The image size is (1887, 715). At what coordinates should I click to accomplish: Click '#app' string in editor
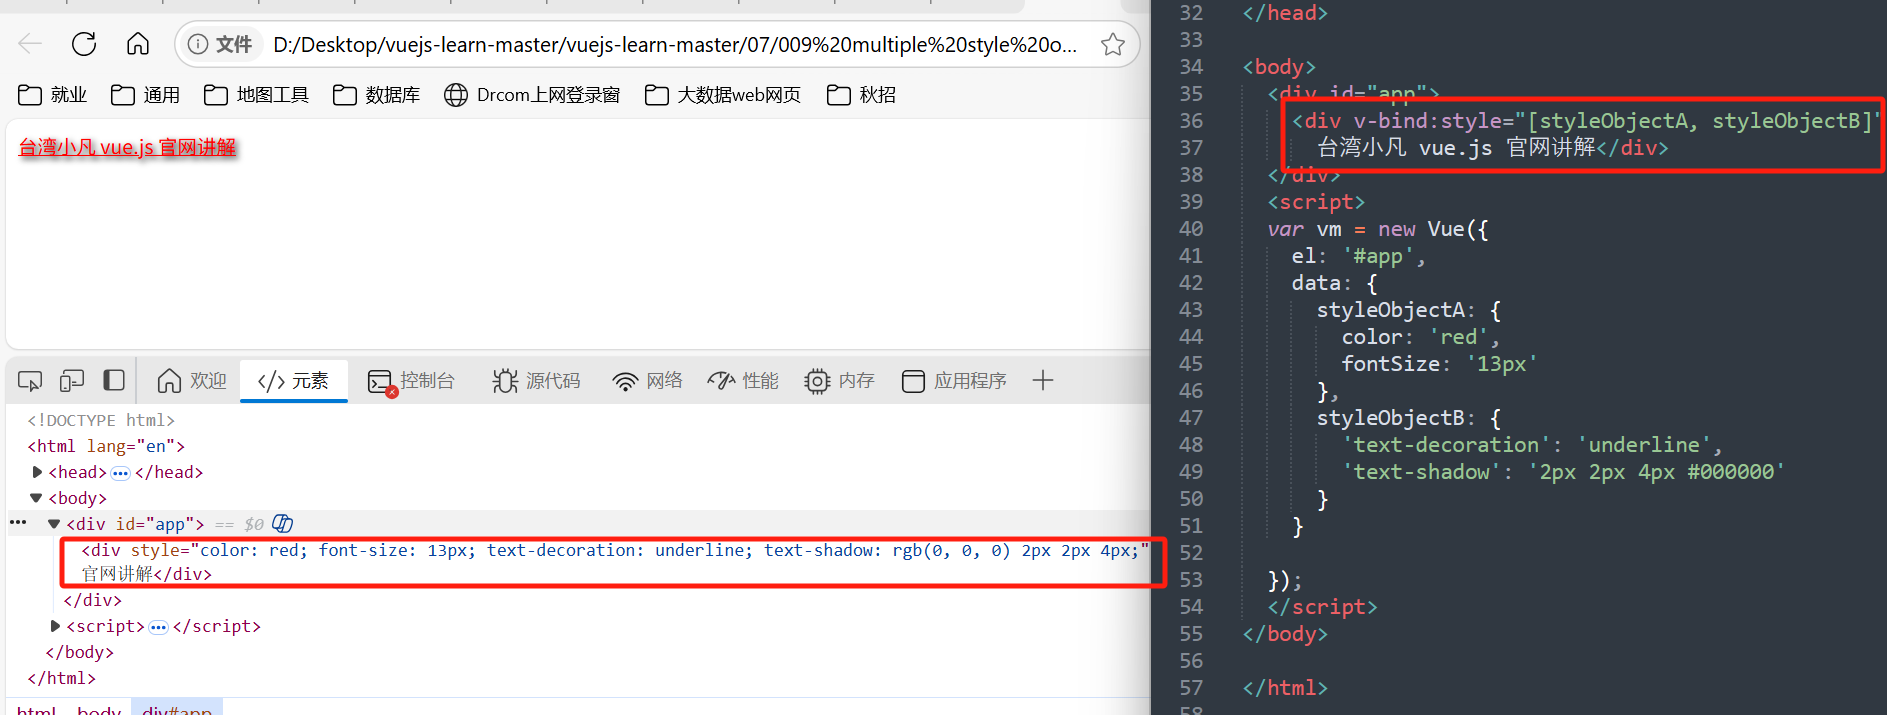[x=1378, y=256]
